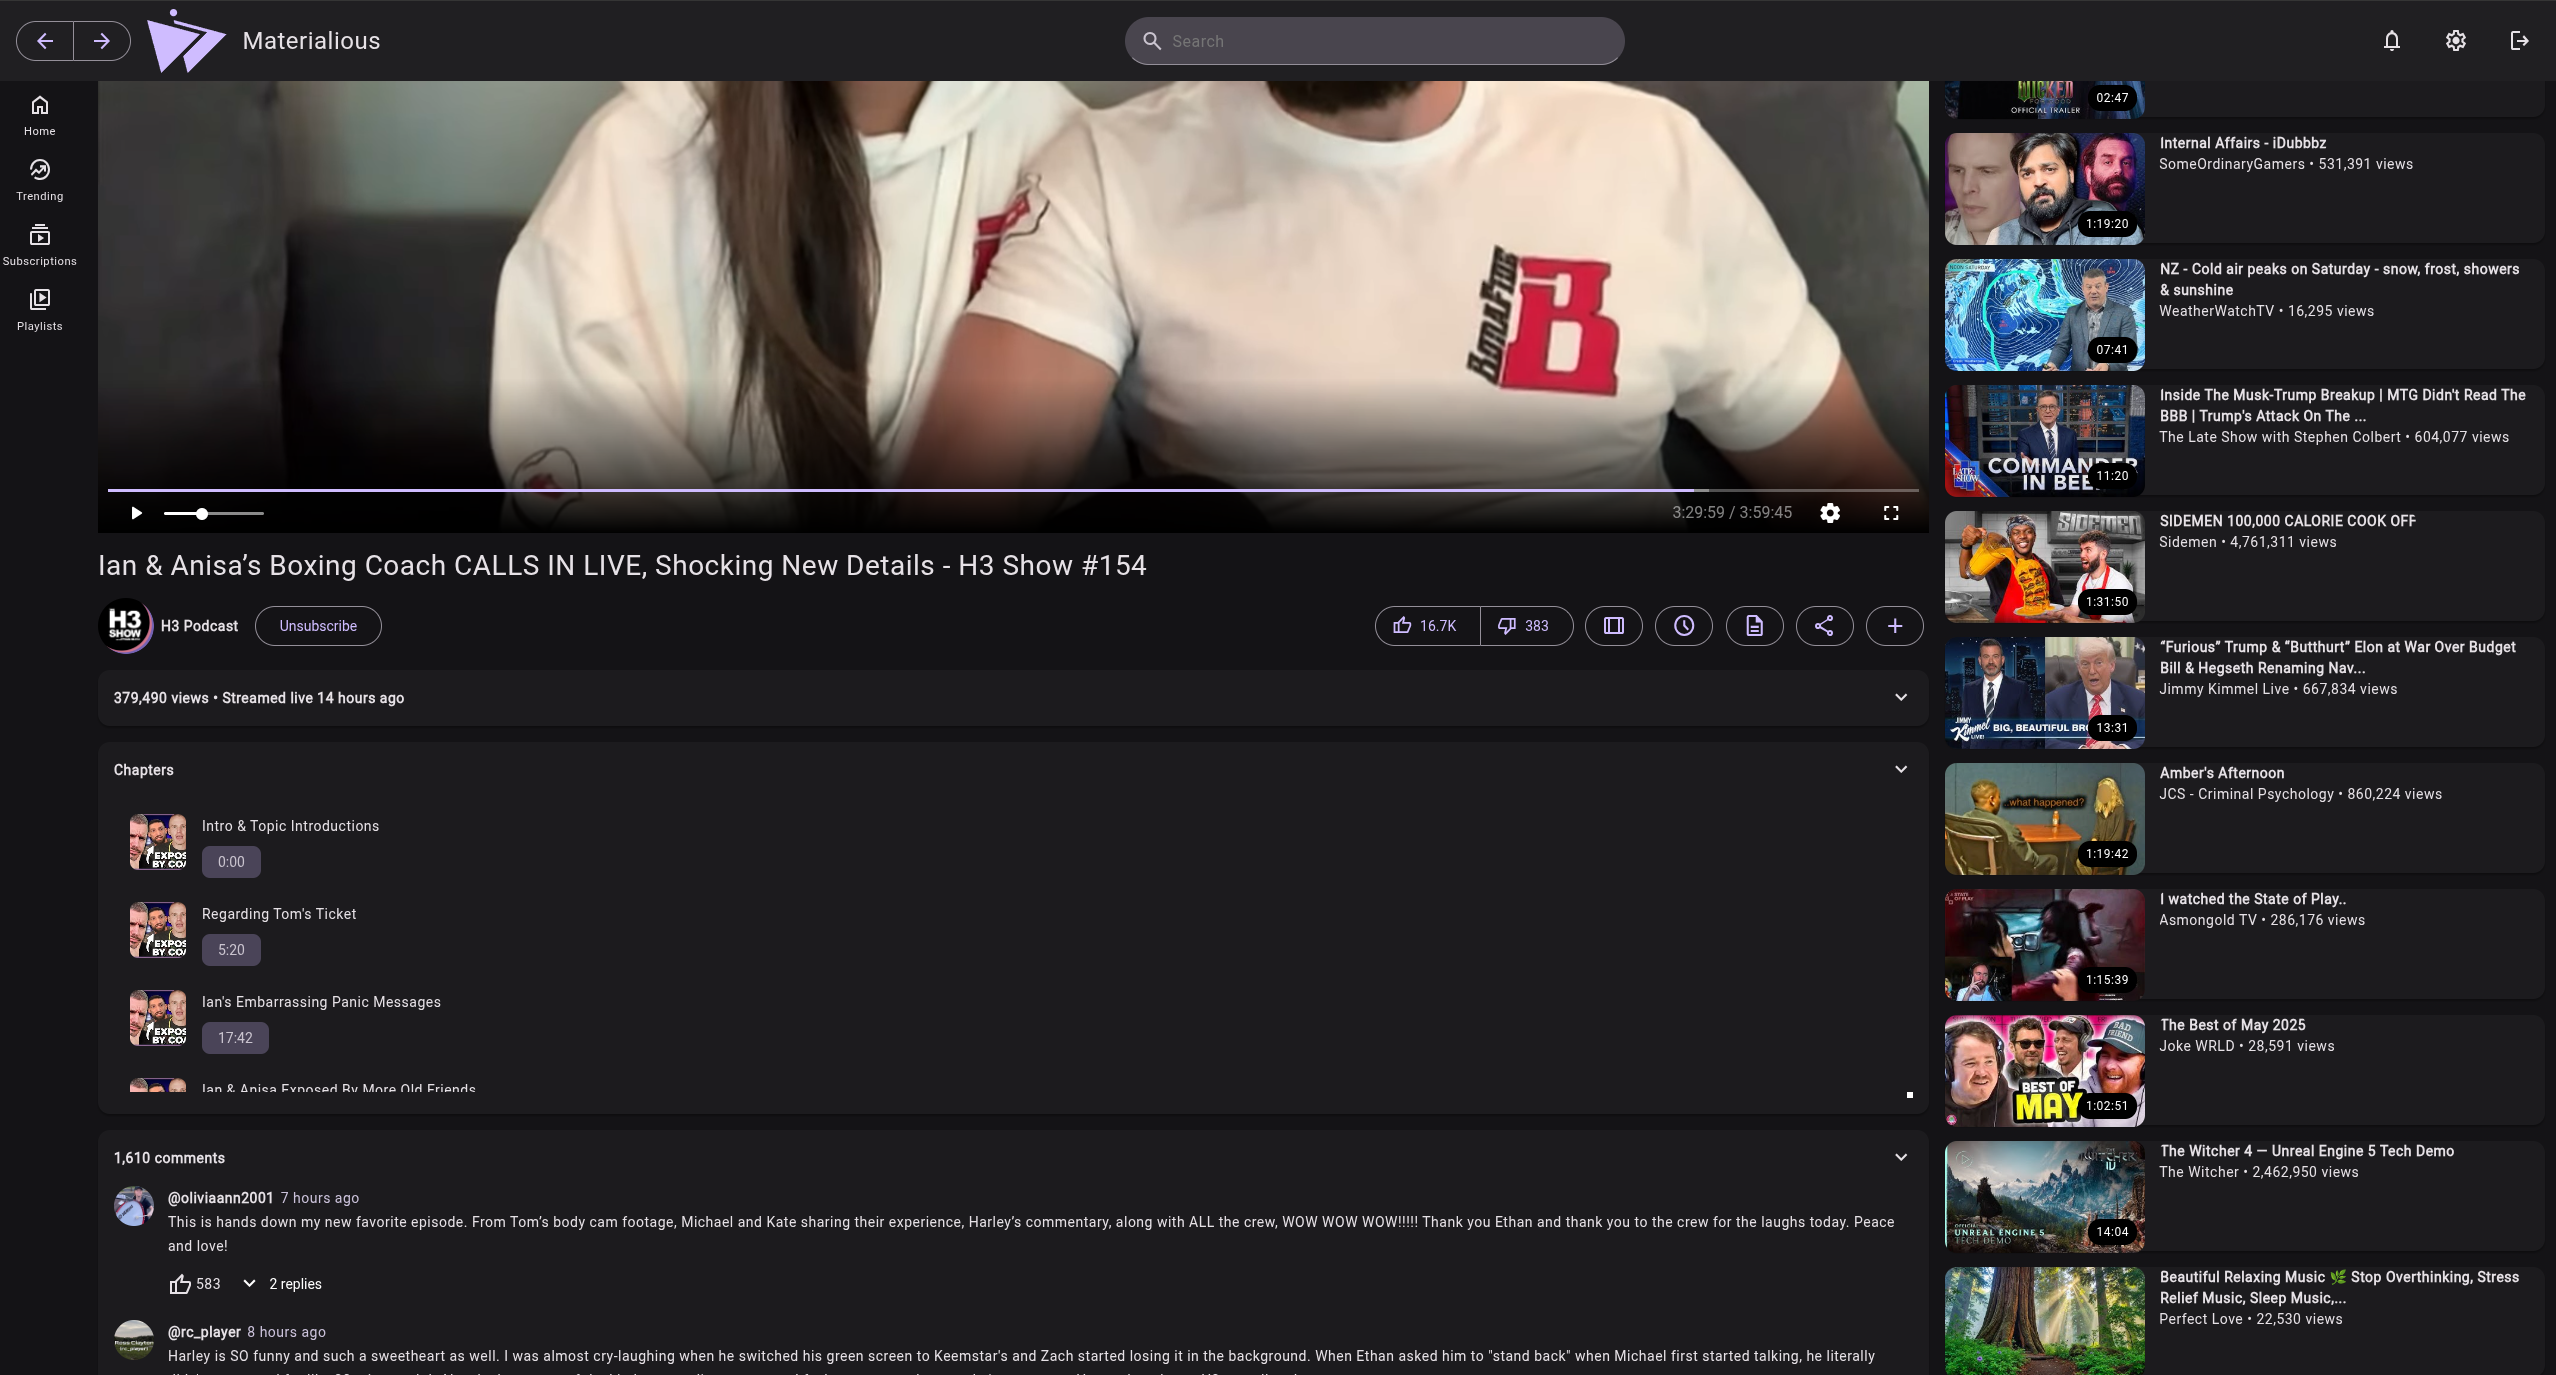Open the Witcher 4 Tech Demo thumbnail

[x=2044, y=1196]
